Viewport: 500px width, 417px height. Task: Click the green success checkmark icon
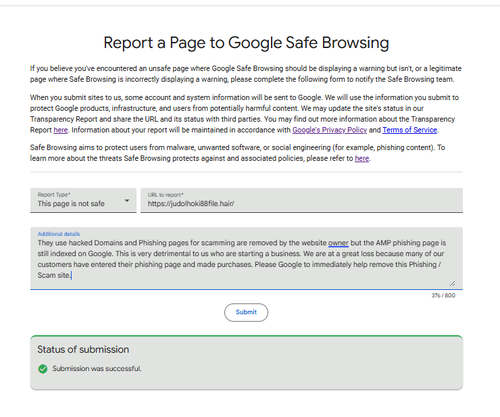(43, 369)
